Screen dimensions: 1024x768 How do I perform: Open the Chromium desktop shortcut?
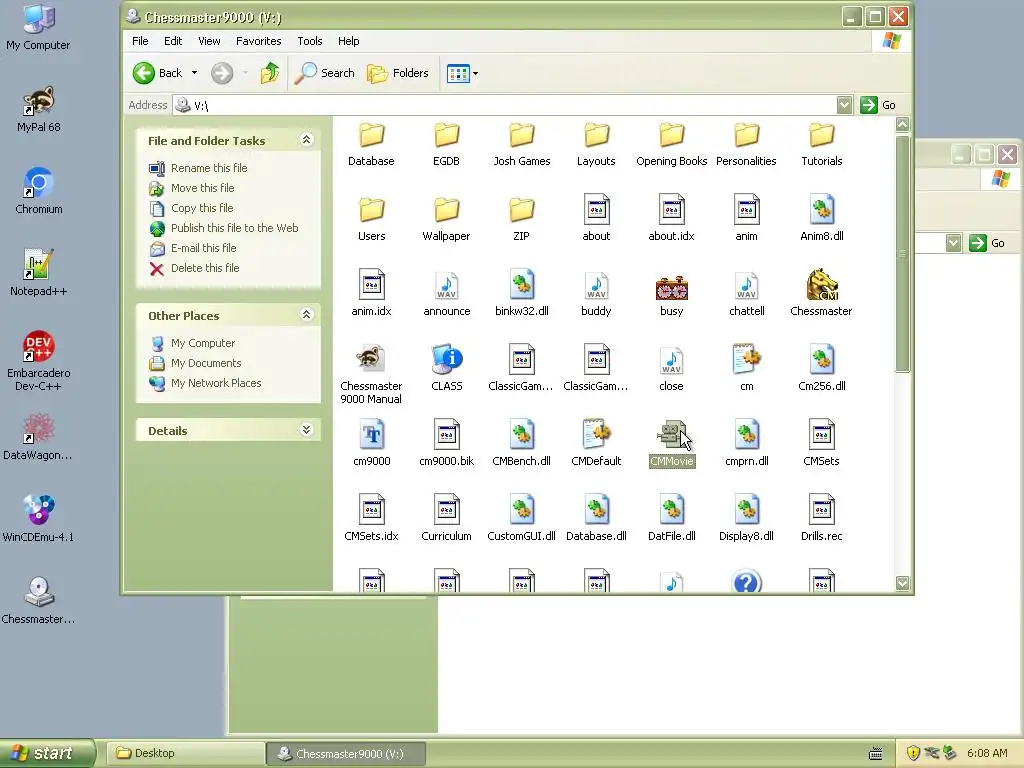pyautogui.click(x=39, y=191)
